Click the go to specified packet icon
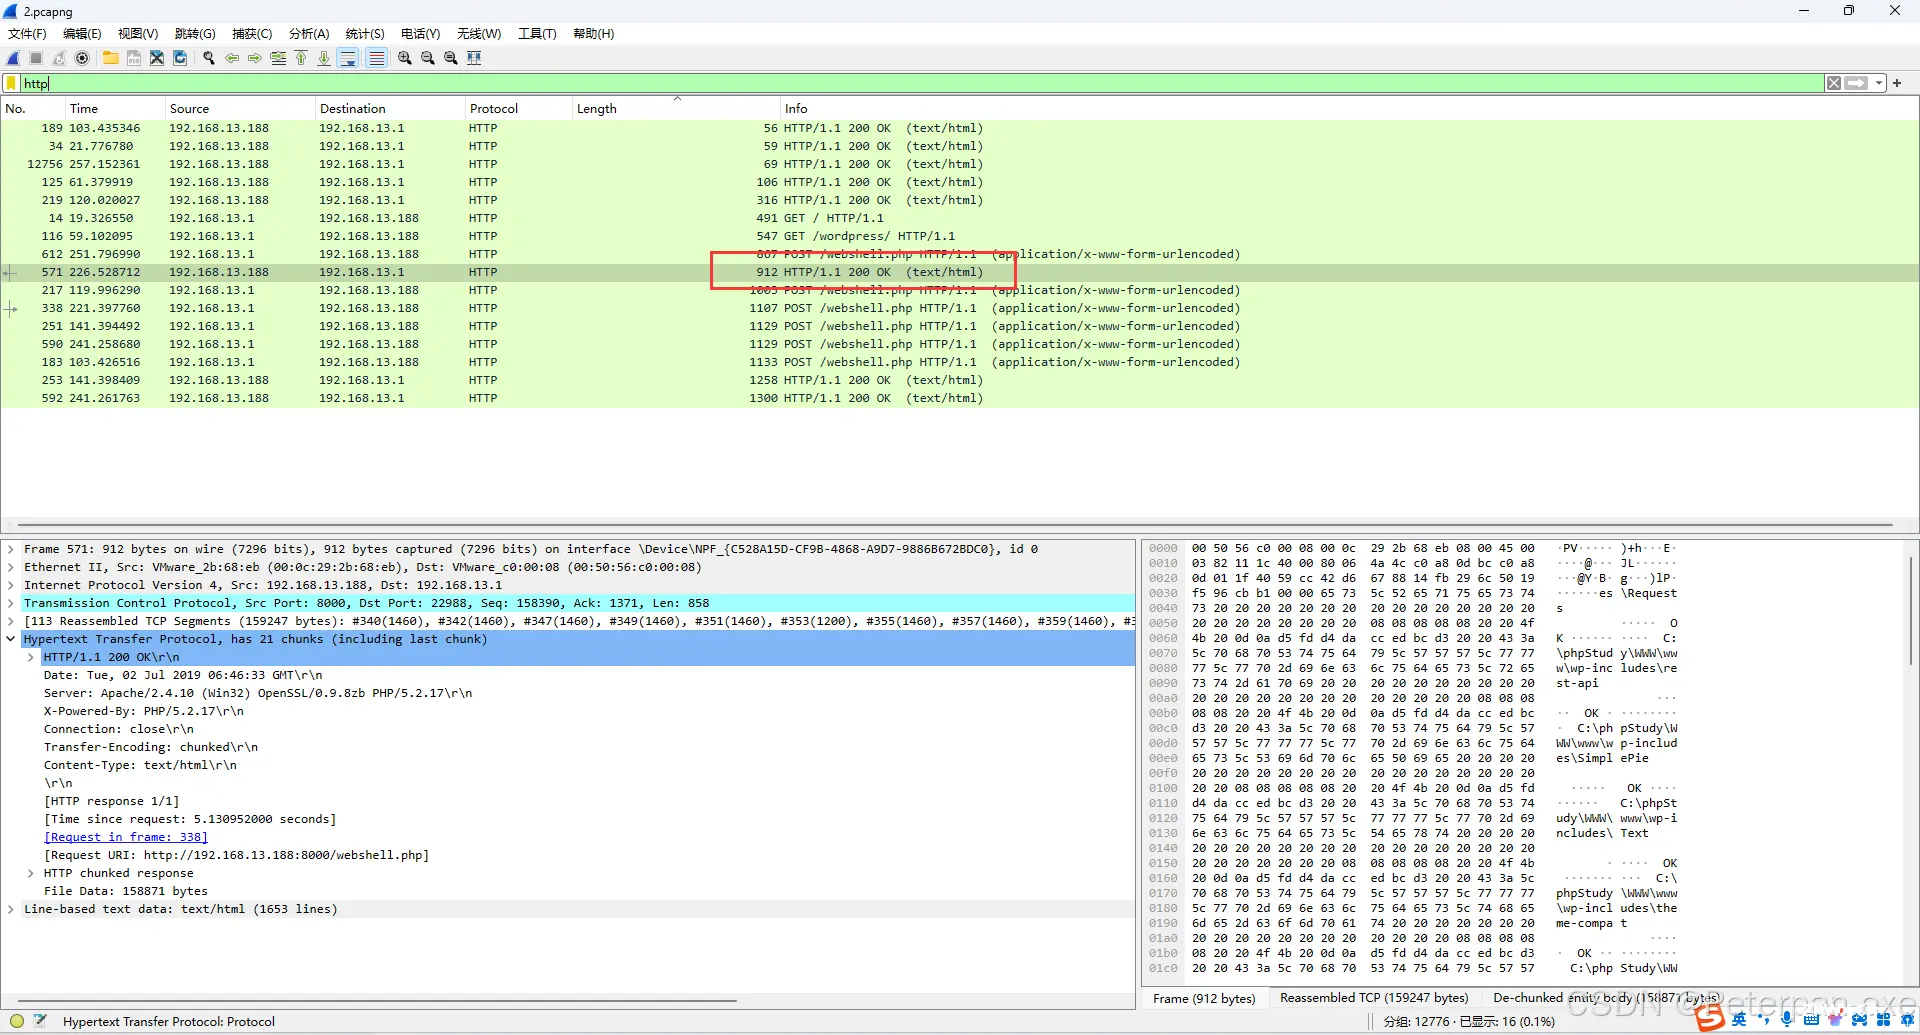The image size is (1920, 1035). (x=278, y=58)
